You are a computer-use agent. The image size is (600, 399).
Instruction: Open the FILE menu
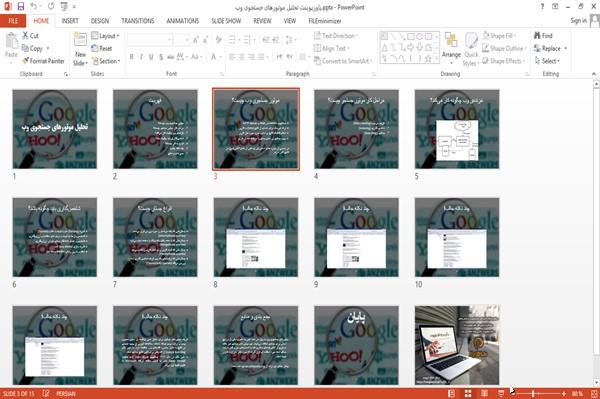pyautogui.click(x=13, y=21)
